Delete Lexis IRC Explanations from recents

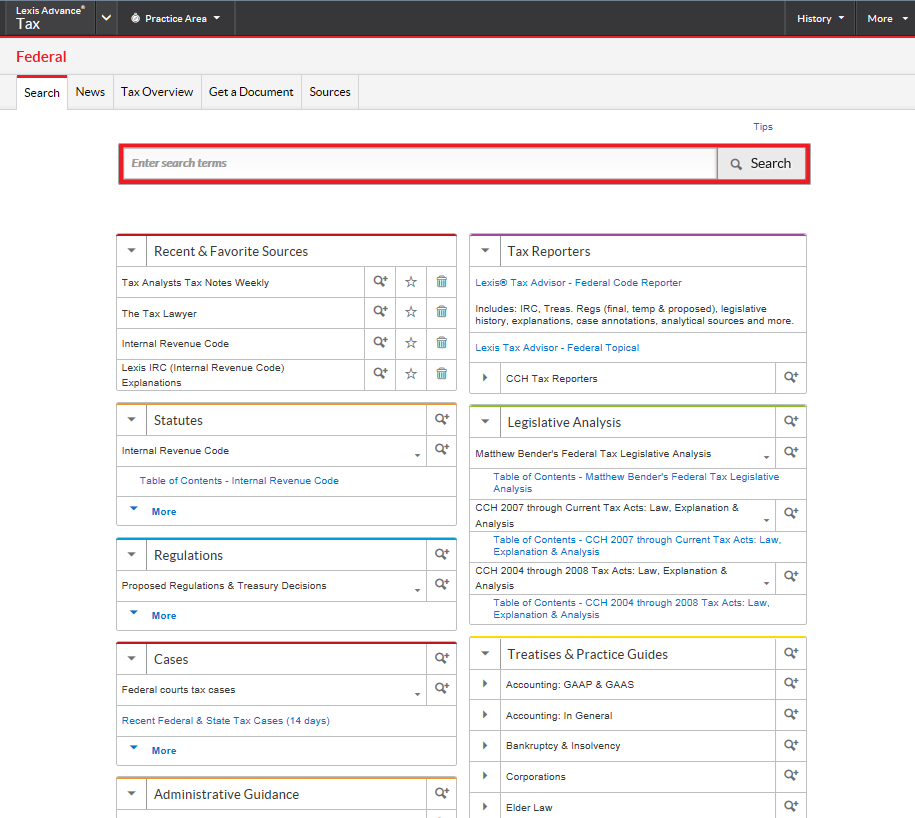click(442, 374)
